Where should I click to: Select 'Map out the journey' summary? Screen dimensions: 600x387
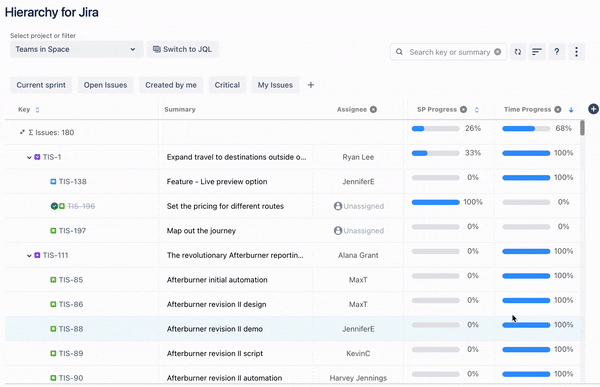[x=201, y=231]
